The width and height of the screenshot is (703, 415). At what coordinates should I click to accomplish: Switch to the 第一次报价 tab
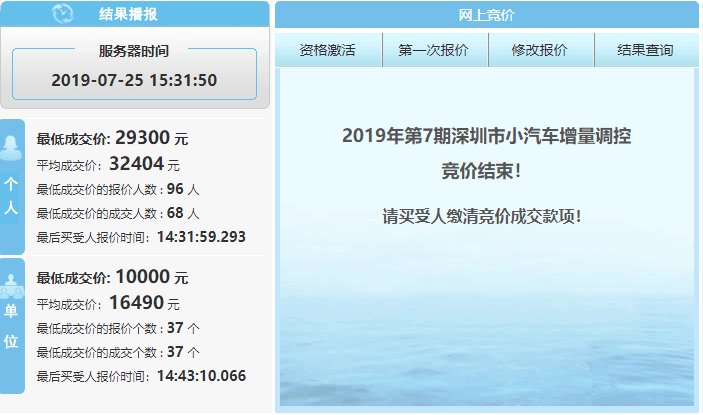click(433, 50)
